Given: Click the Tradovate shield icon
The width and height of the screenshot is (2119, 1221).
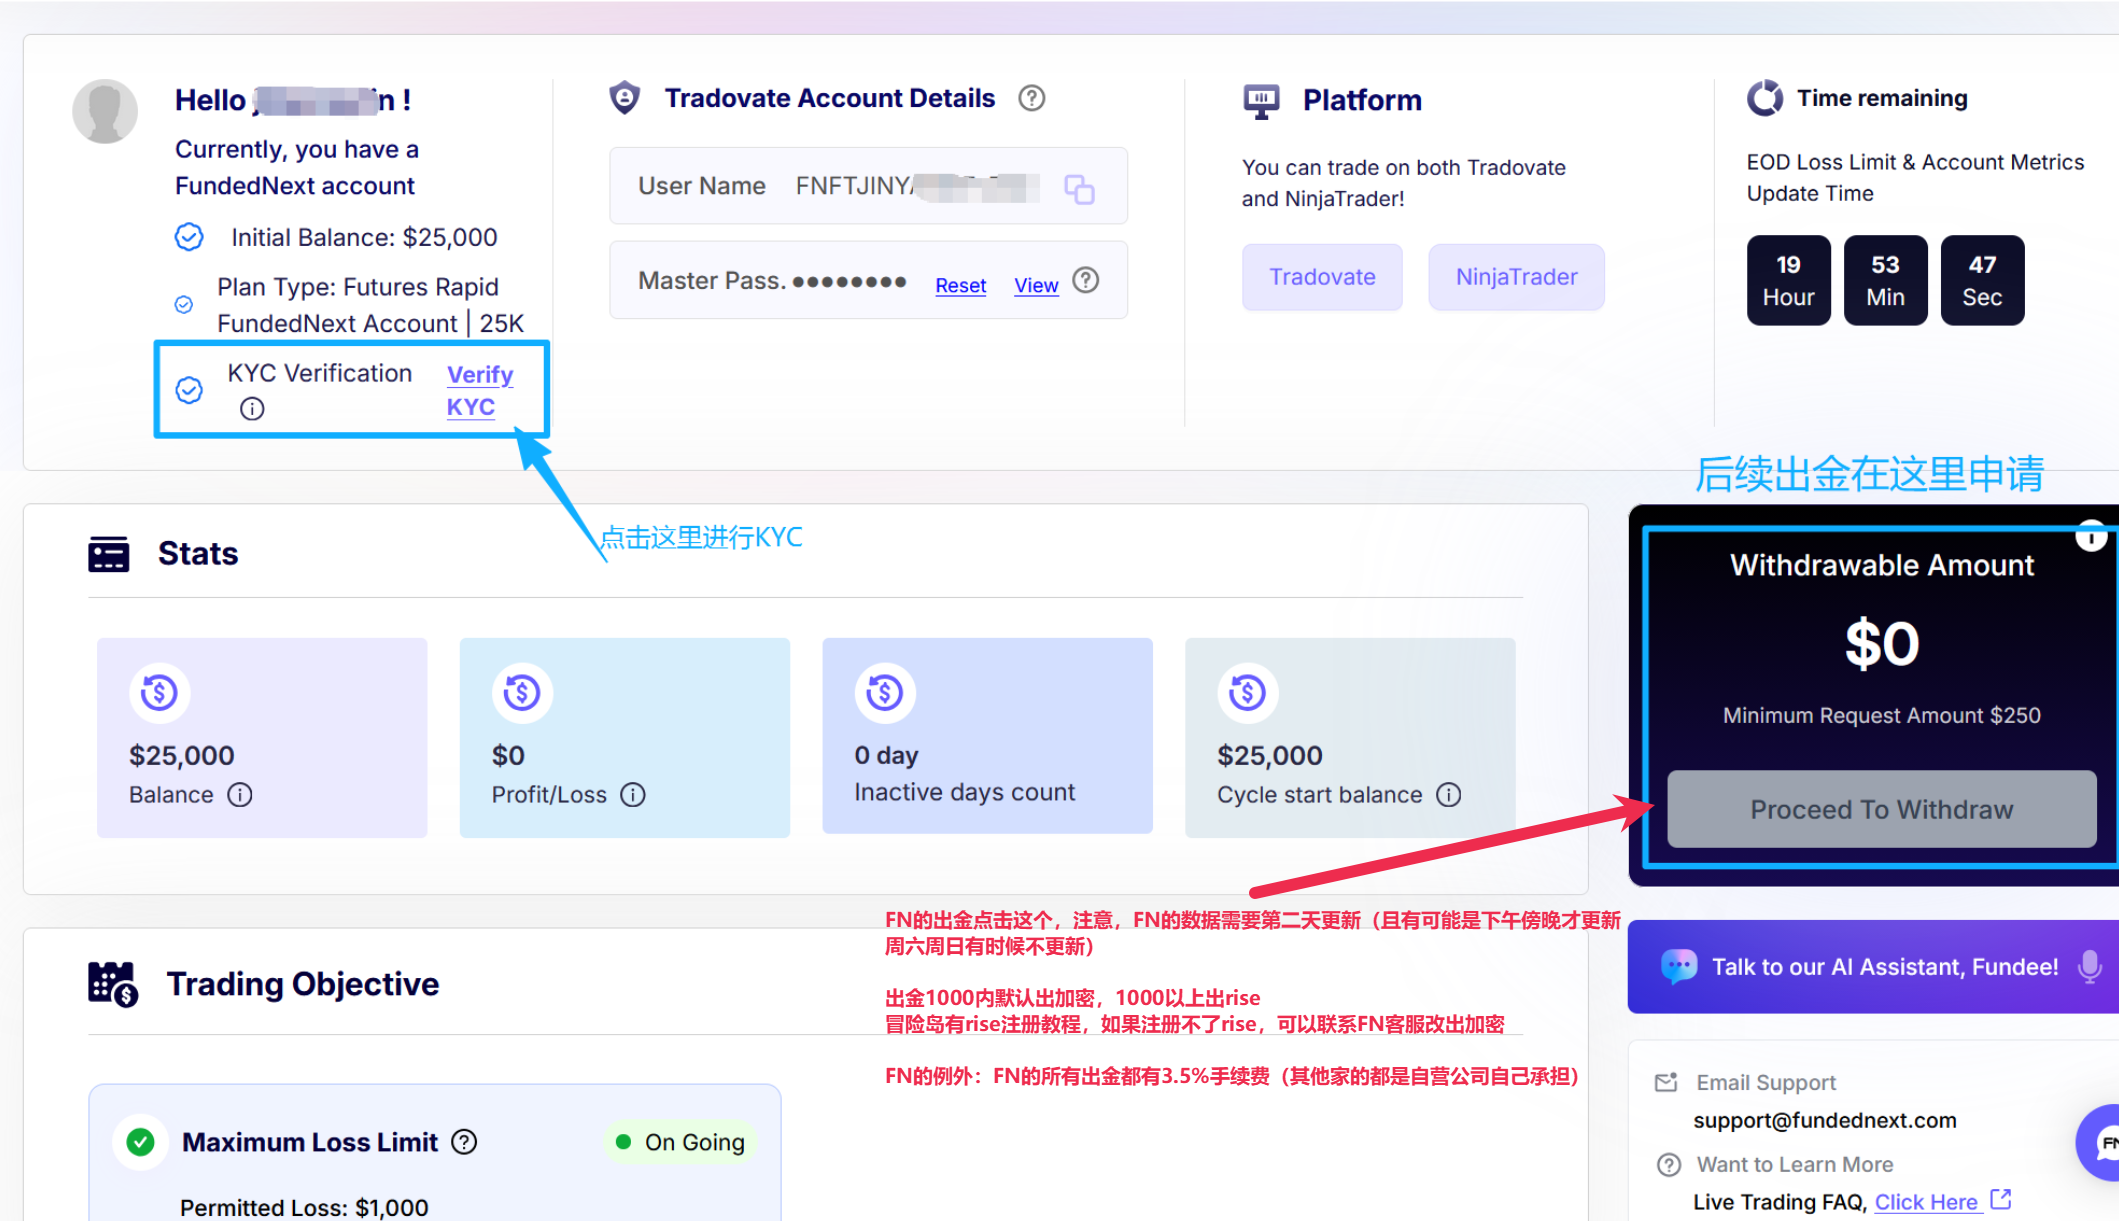Looking at the screenshot, I should [625, 98].
